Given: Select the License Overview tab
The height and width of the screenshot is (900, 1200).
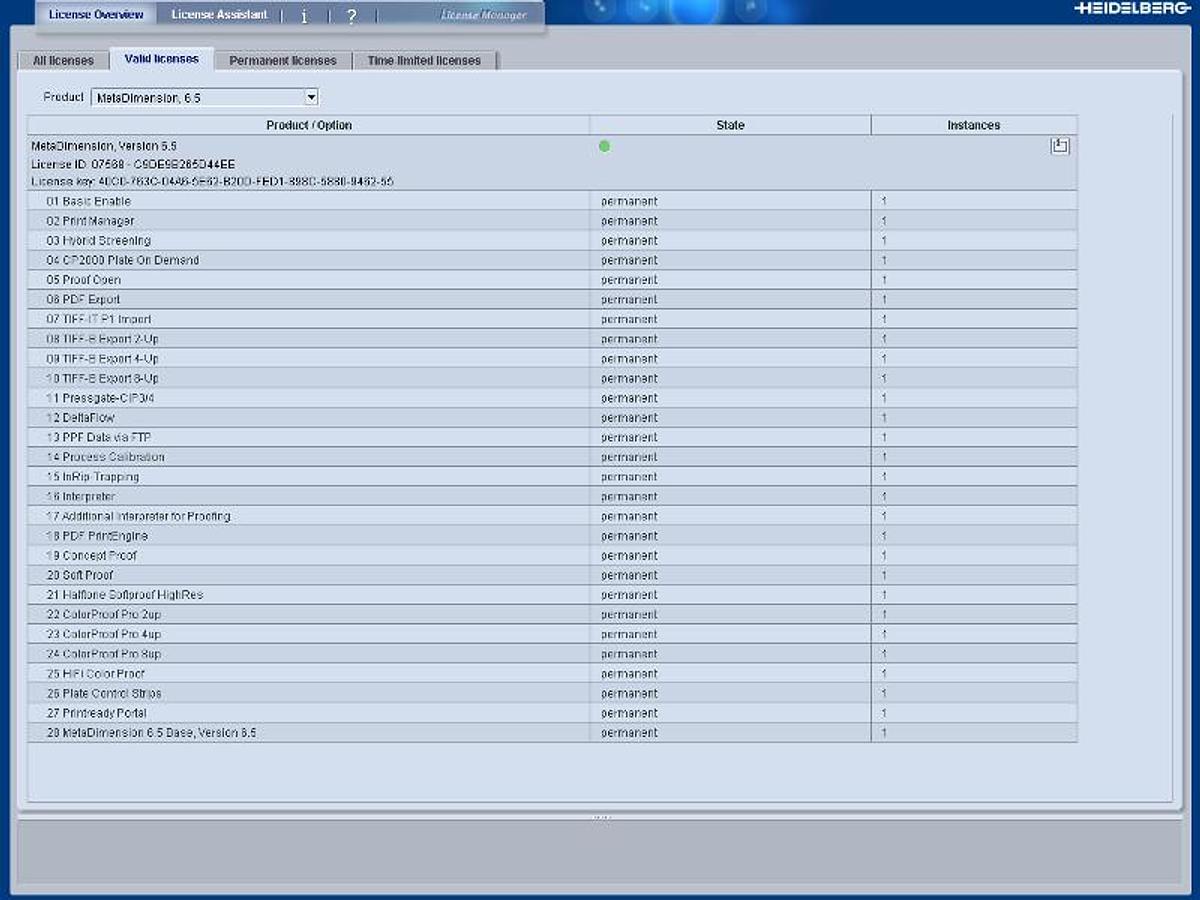Looking at the screenshot, I should coord(96,14).
